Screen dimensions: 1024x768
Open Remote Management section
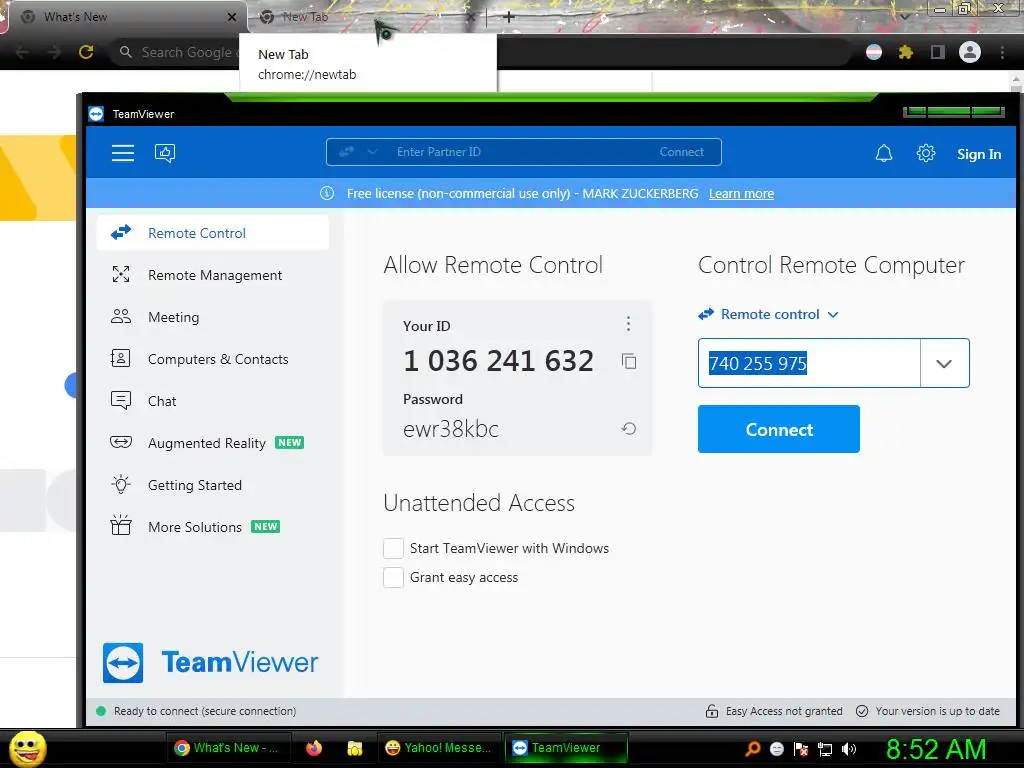coord(213,275)
